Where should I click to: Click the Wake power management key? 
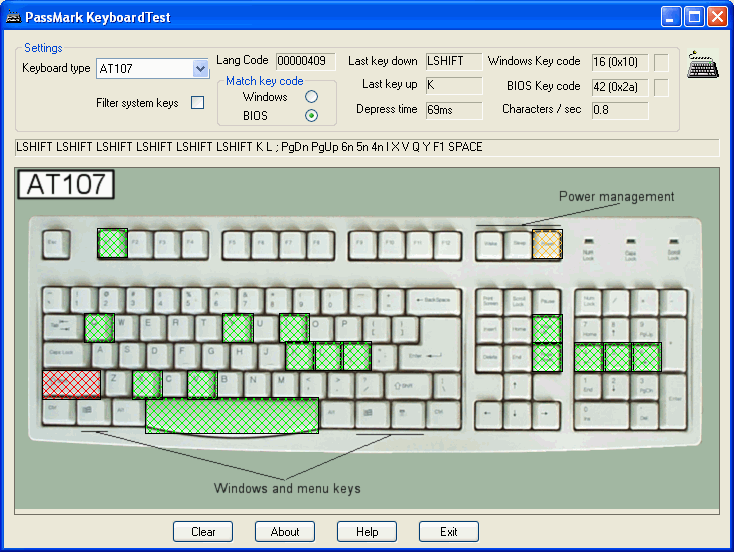[490, 244]
